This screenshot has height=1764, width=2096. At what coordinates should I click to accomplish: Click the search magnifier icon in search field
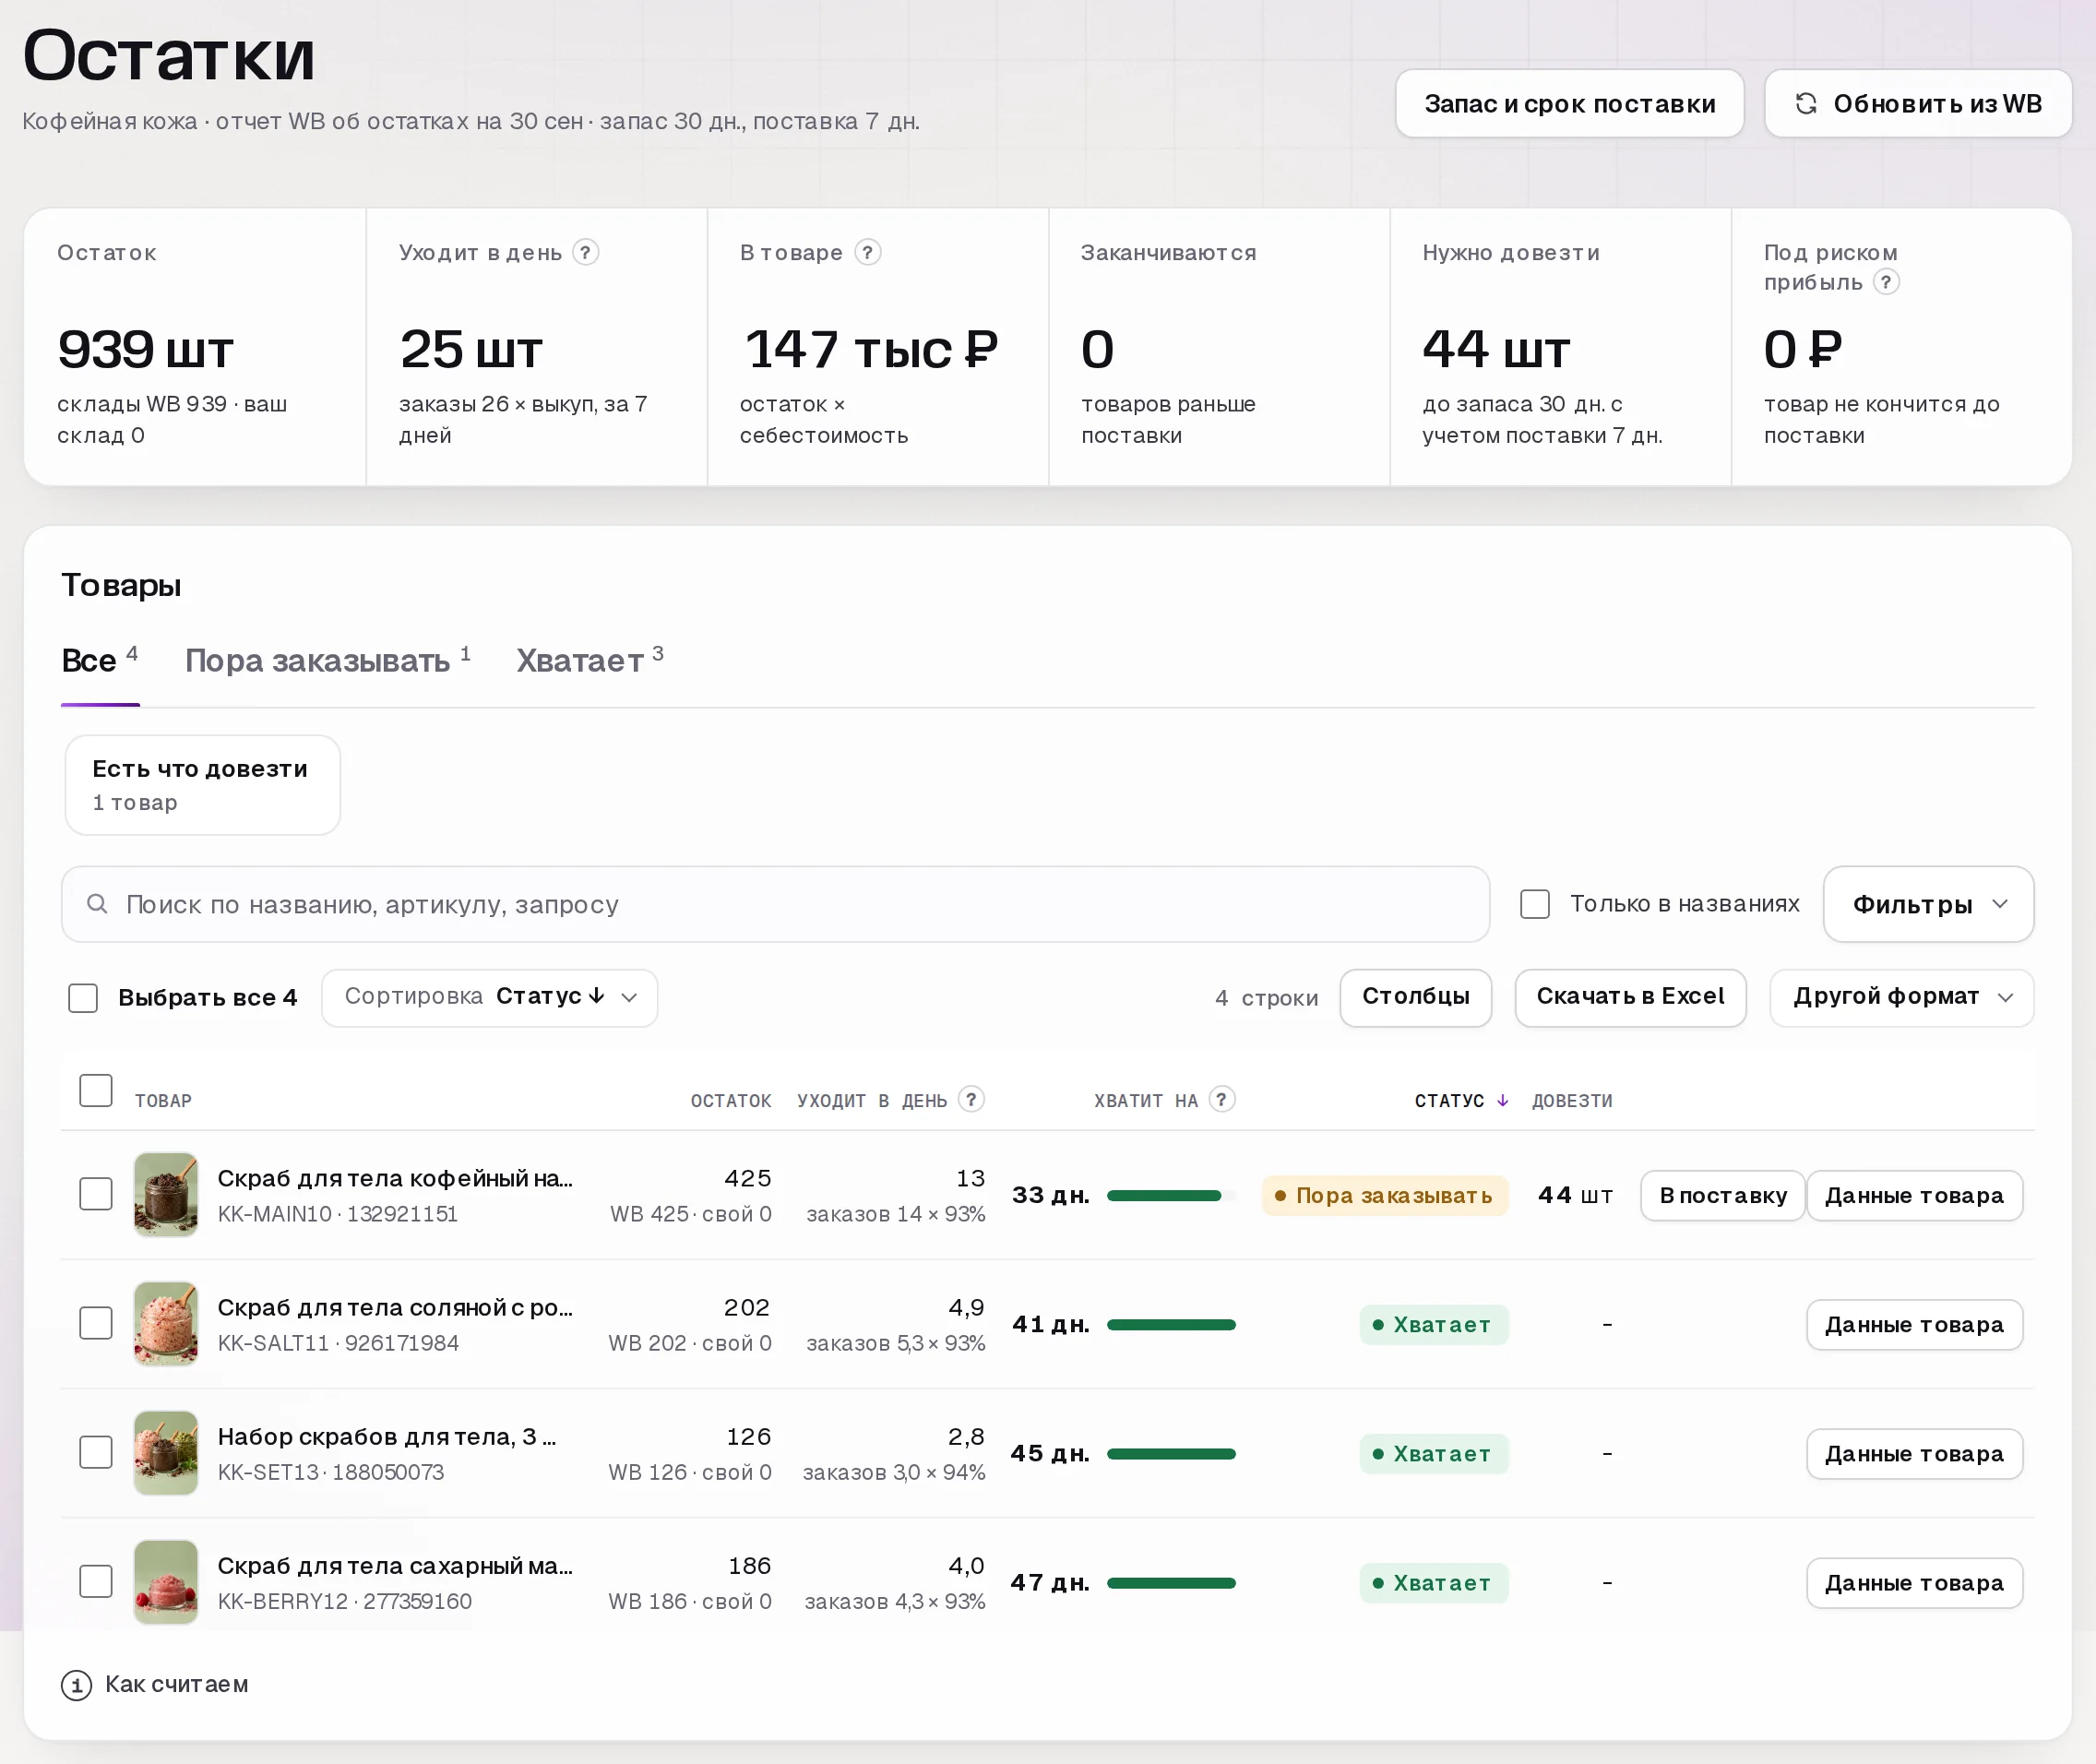point(97,904)
